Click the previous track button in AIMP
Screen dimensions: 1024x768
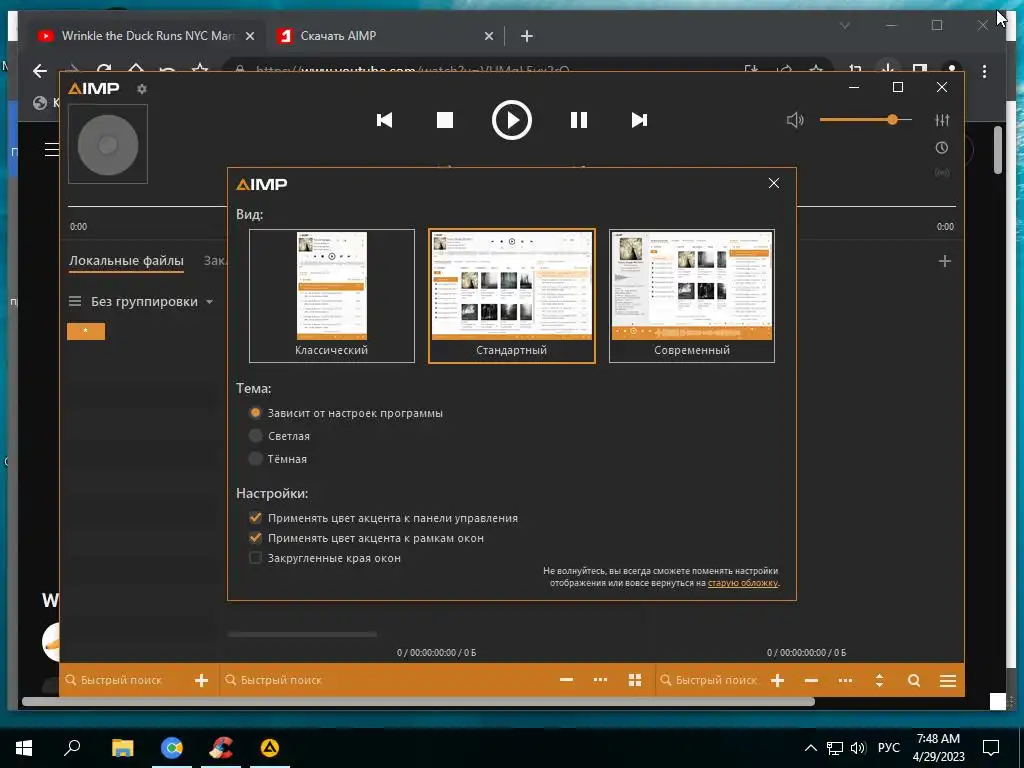point(385,120)
